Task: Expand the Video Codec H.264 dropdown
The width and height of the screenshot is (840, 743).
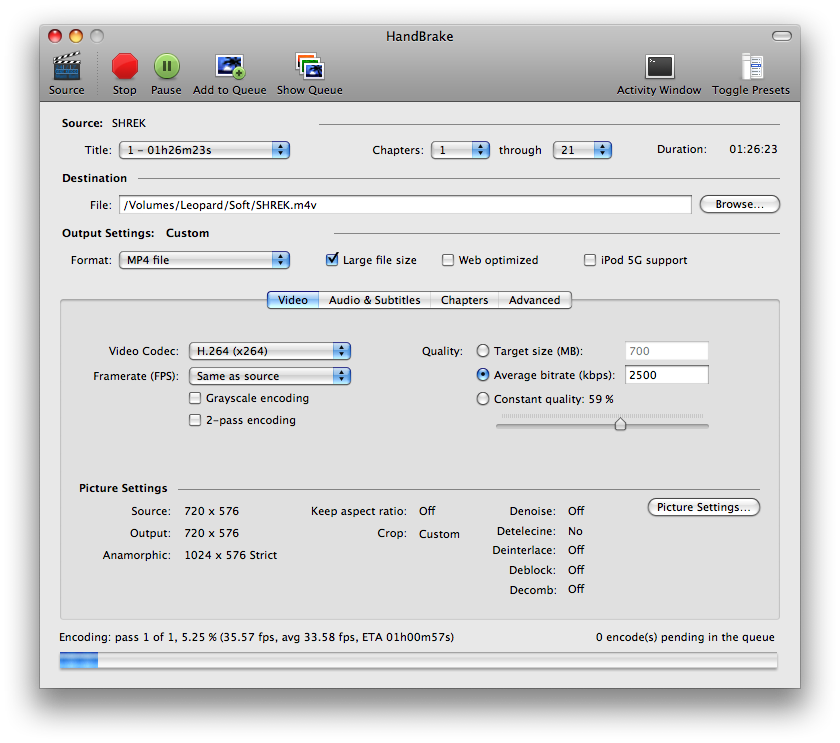Action: [269, 351]
